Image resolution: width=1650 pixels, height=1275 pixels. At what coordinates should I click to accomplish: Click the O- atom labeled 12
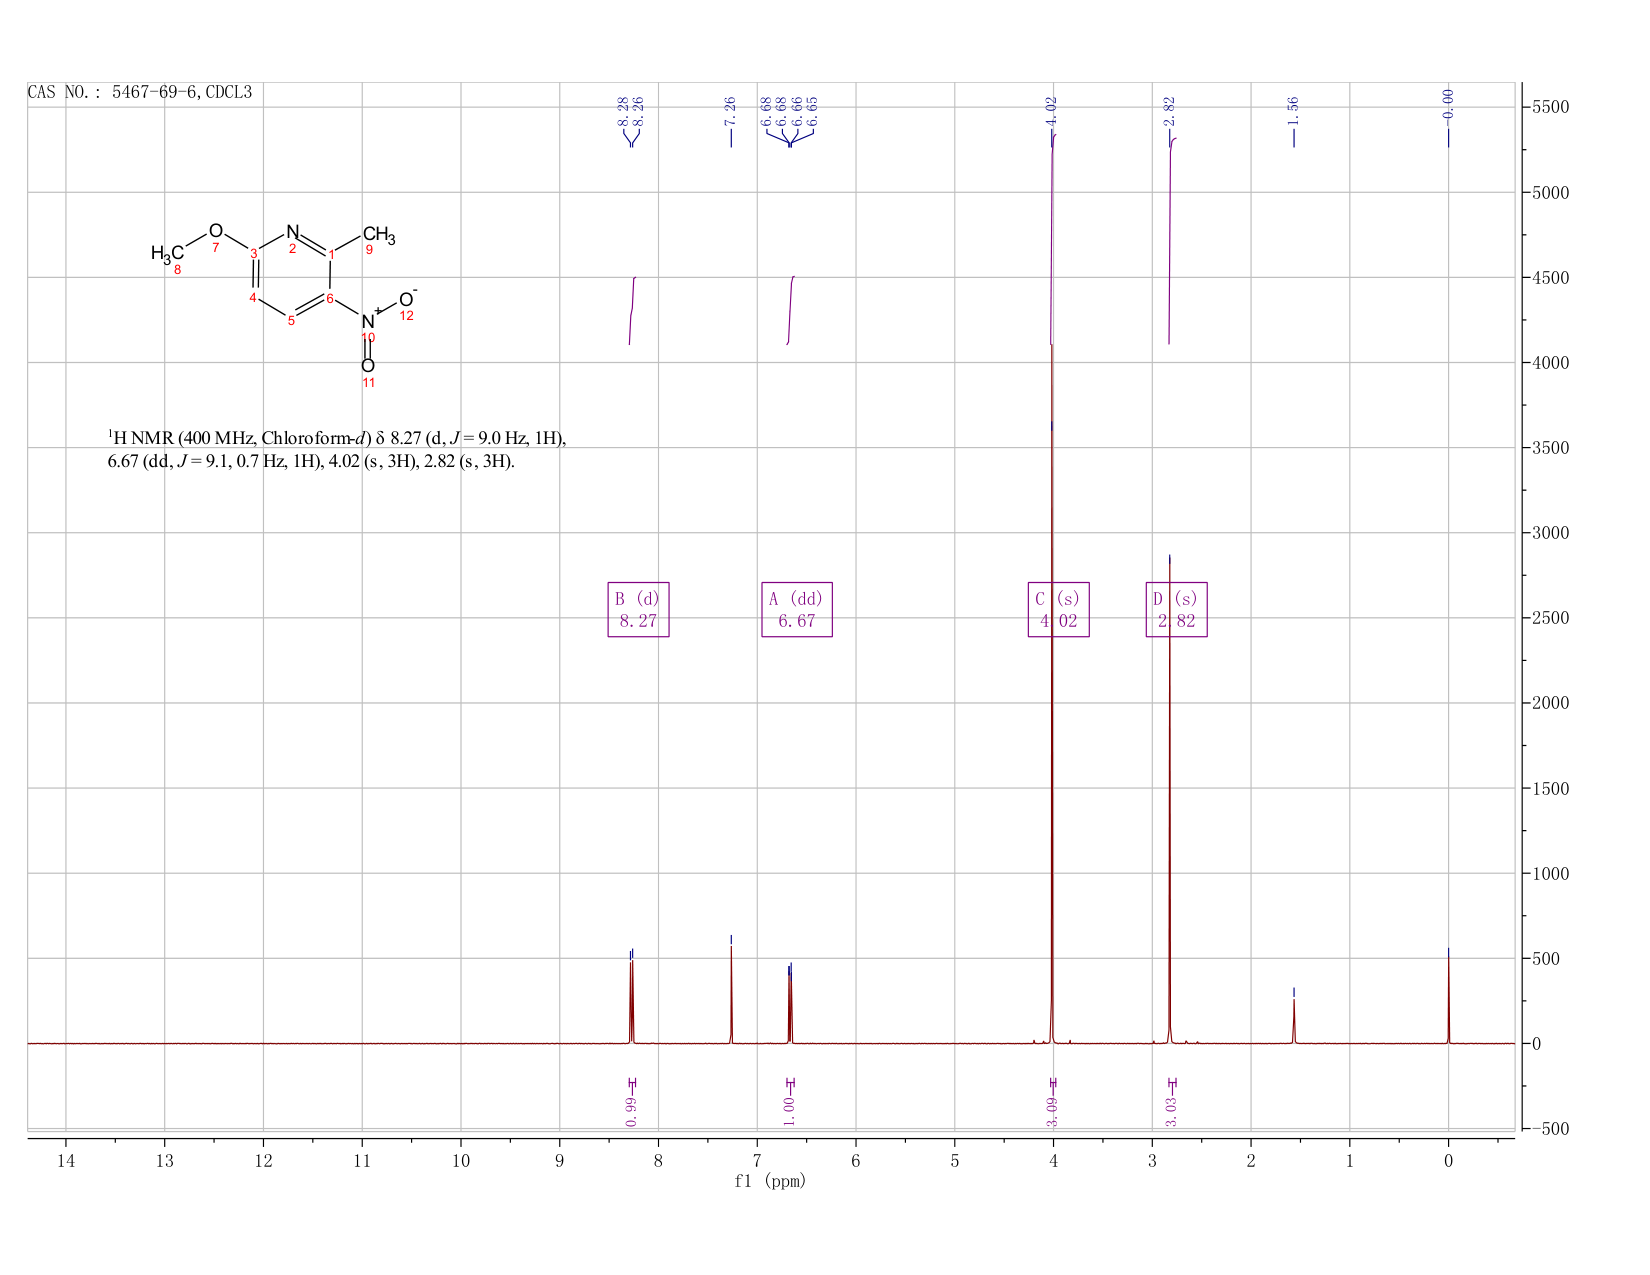(407, 298)
